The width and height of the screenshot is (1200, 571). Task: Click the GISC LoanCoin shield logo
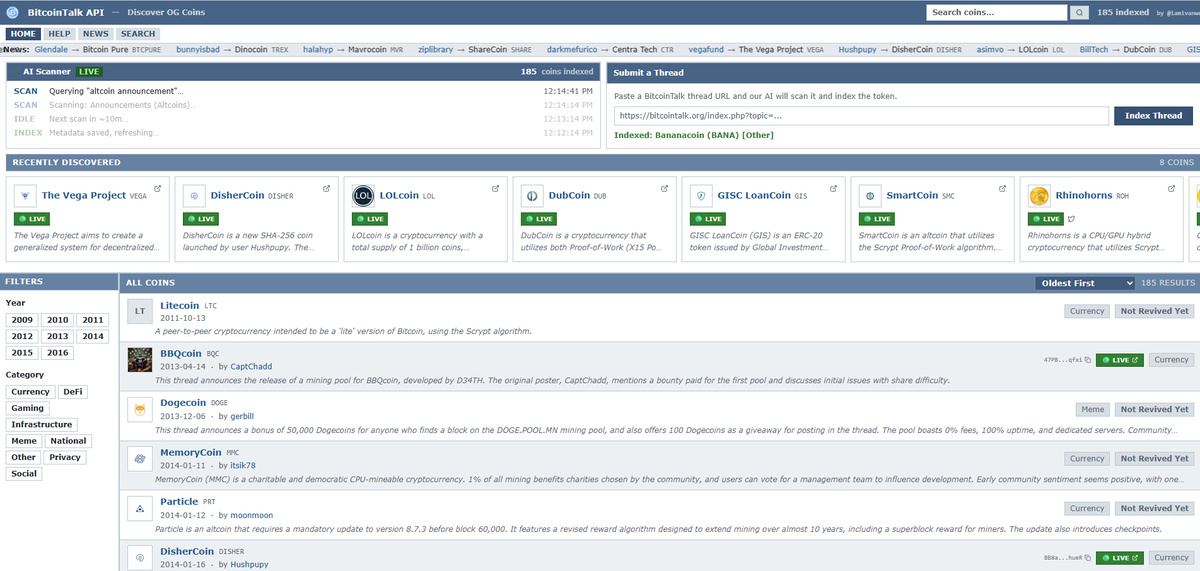click(701, 196)
